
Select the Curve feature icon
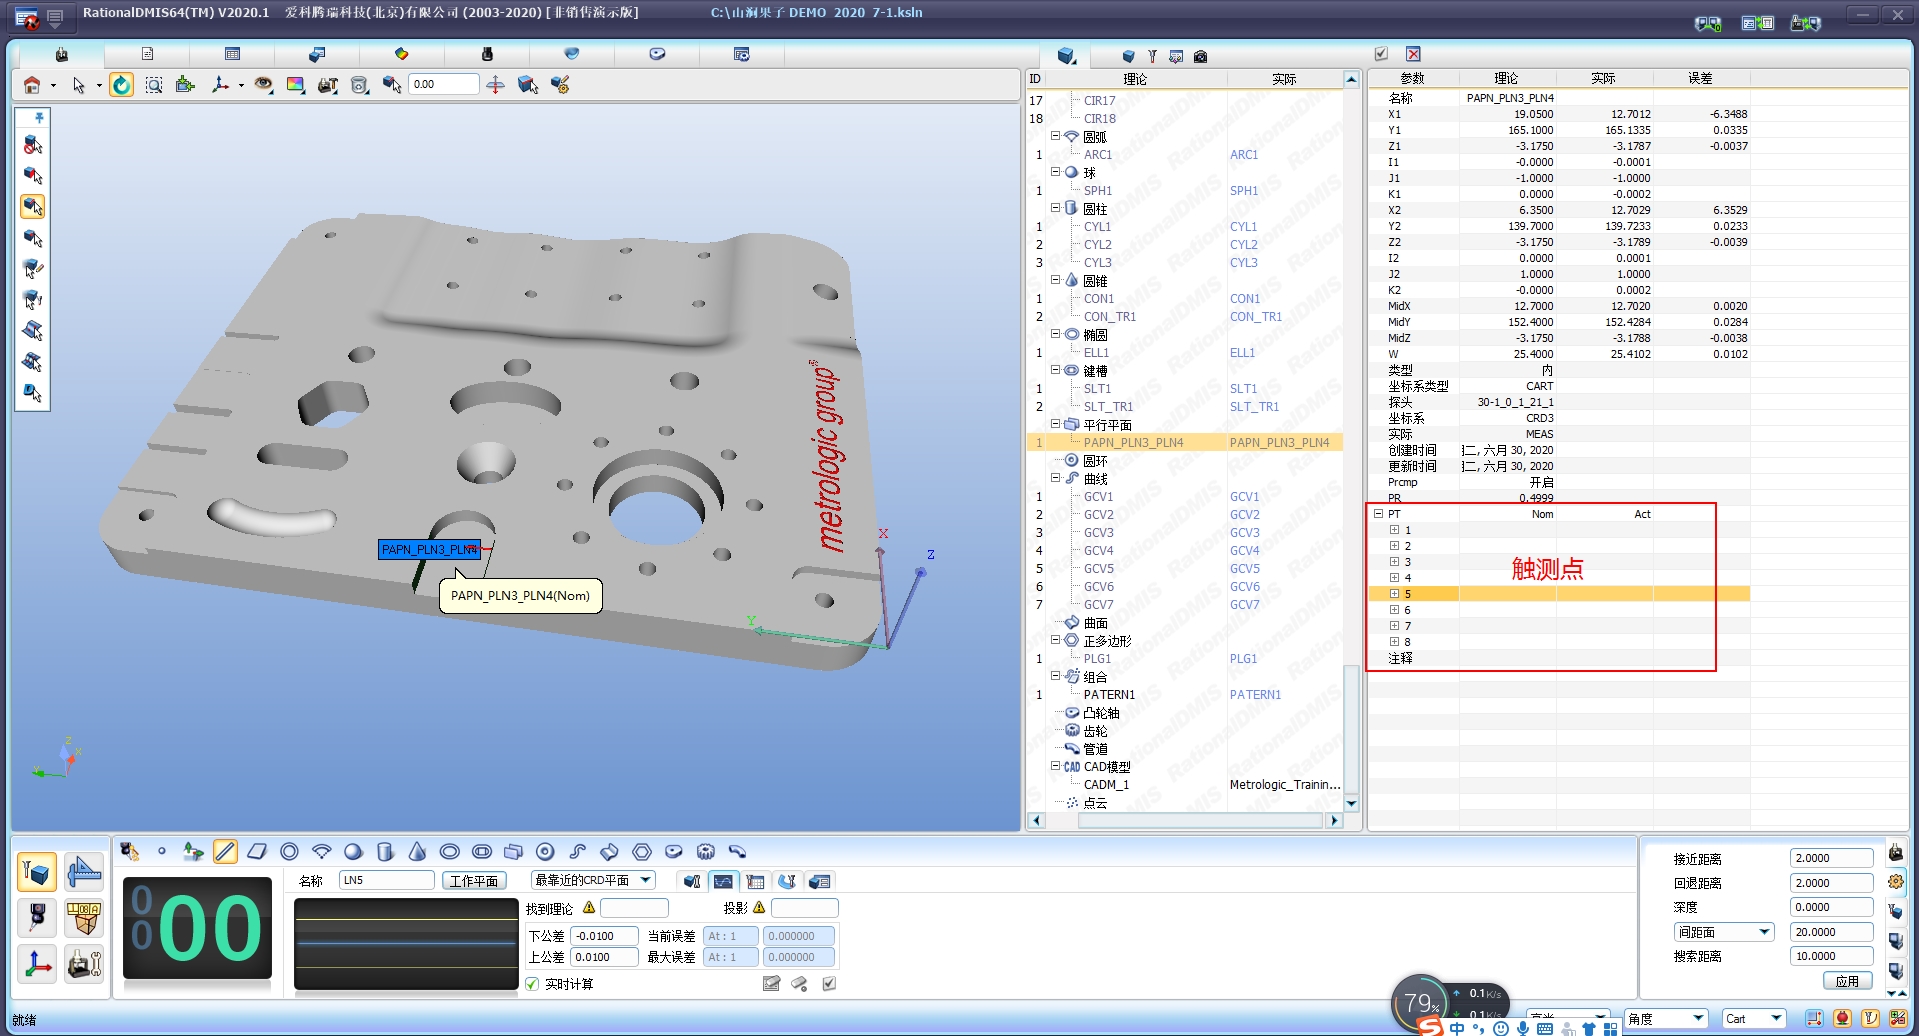[x=578, y=851]
